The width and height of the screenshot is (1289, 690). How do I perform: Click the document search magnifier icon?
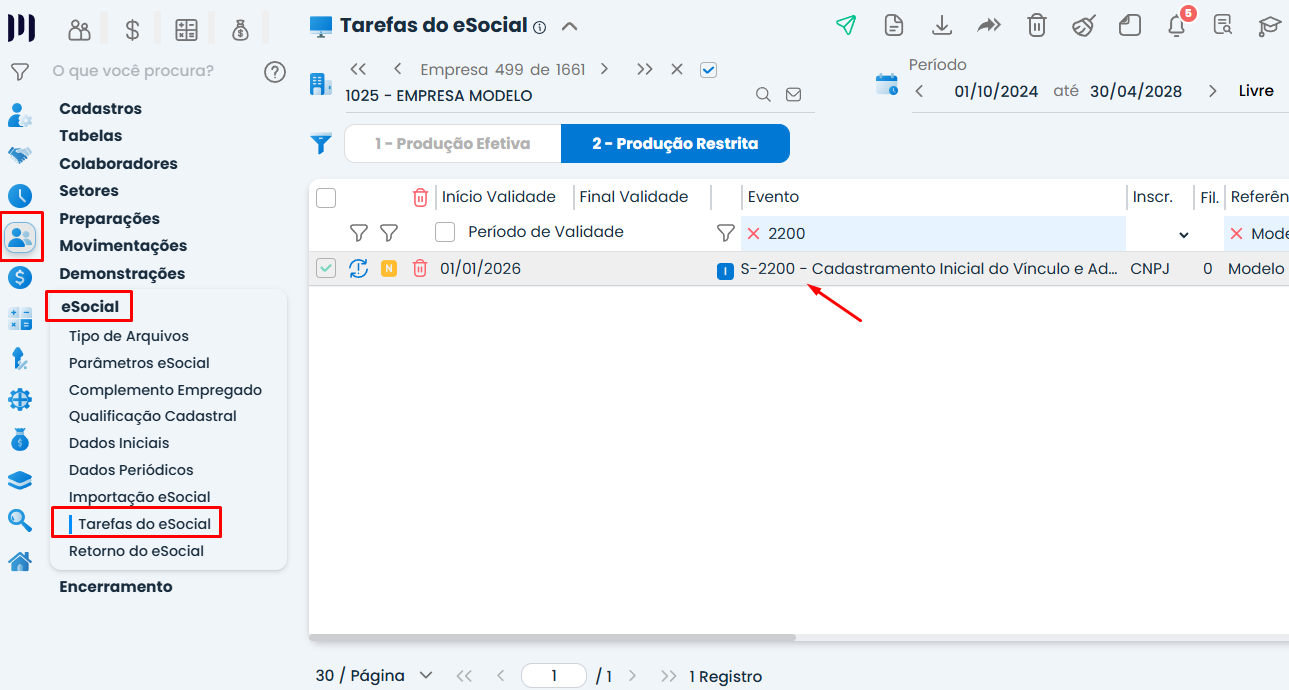click(x=1222, y=26)
